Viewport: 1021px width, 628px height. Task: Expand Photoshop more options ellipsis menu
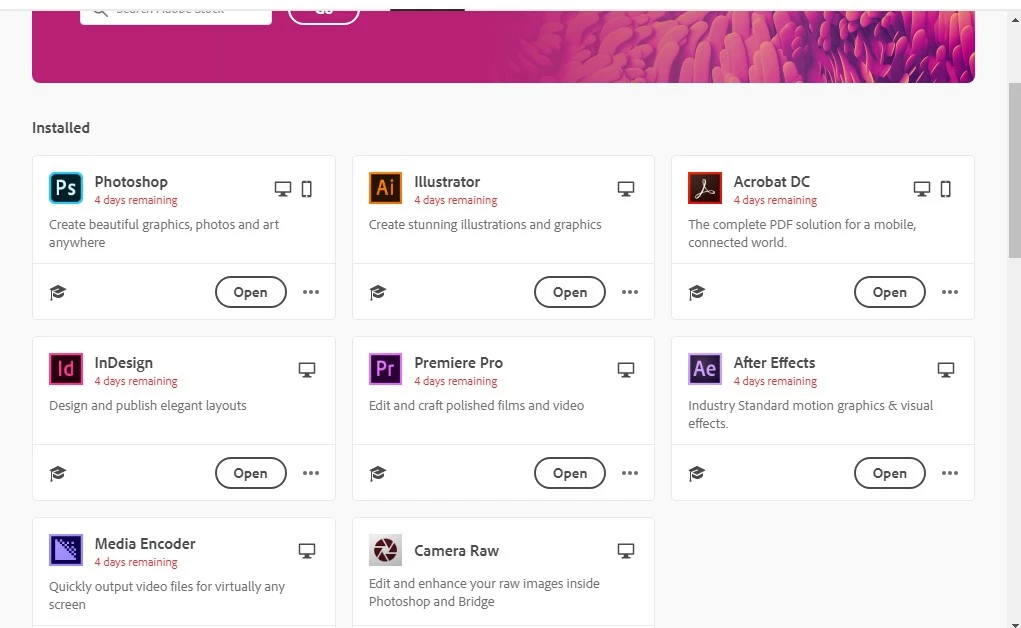311,292
